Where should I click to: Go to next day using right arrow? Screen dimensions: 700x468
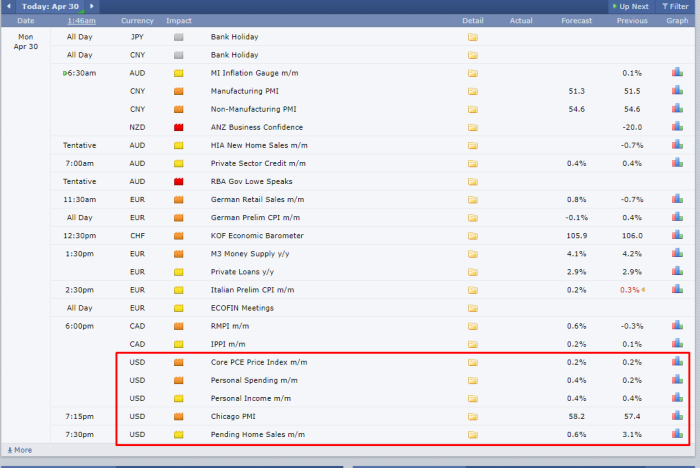92,6
